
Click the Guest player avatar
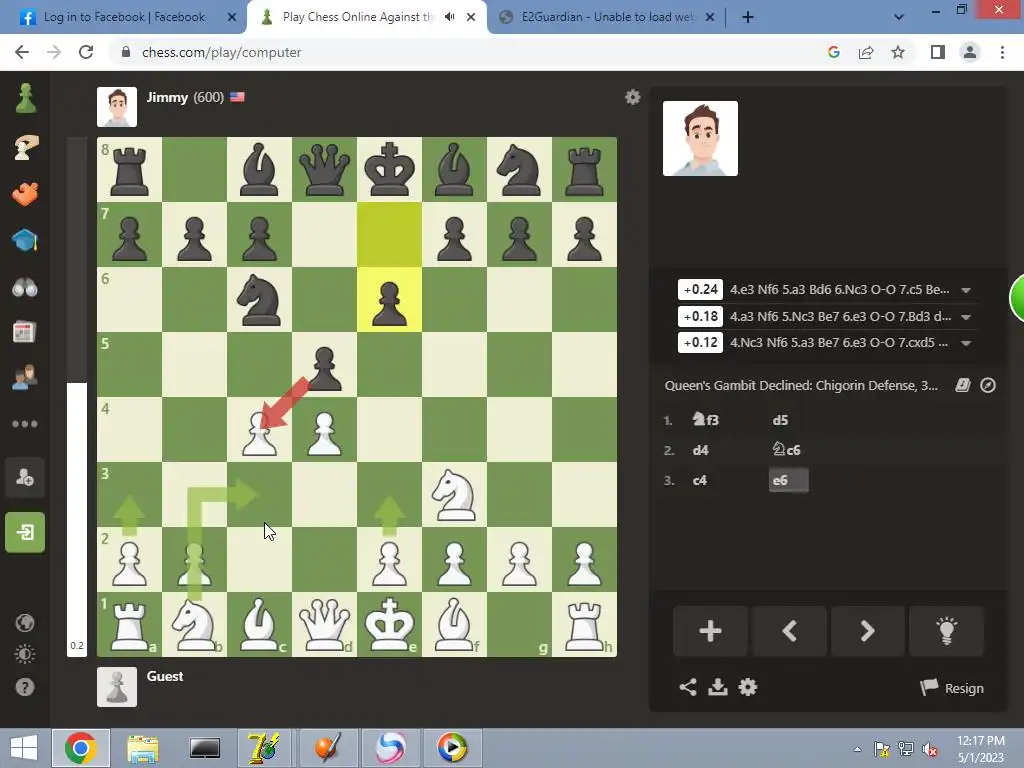117,687
